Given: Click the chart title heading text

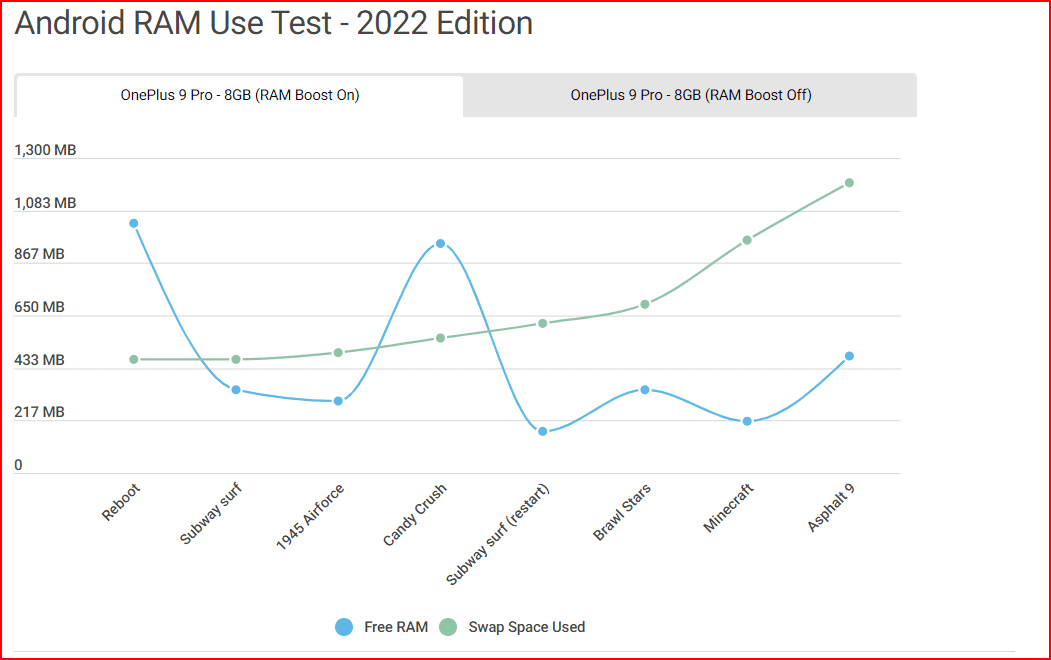Looking at the screenshot, I should click(x=273, y=24).
